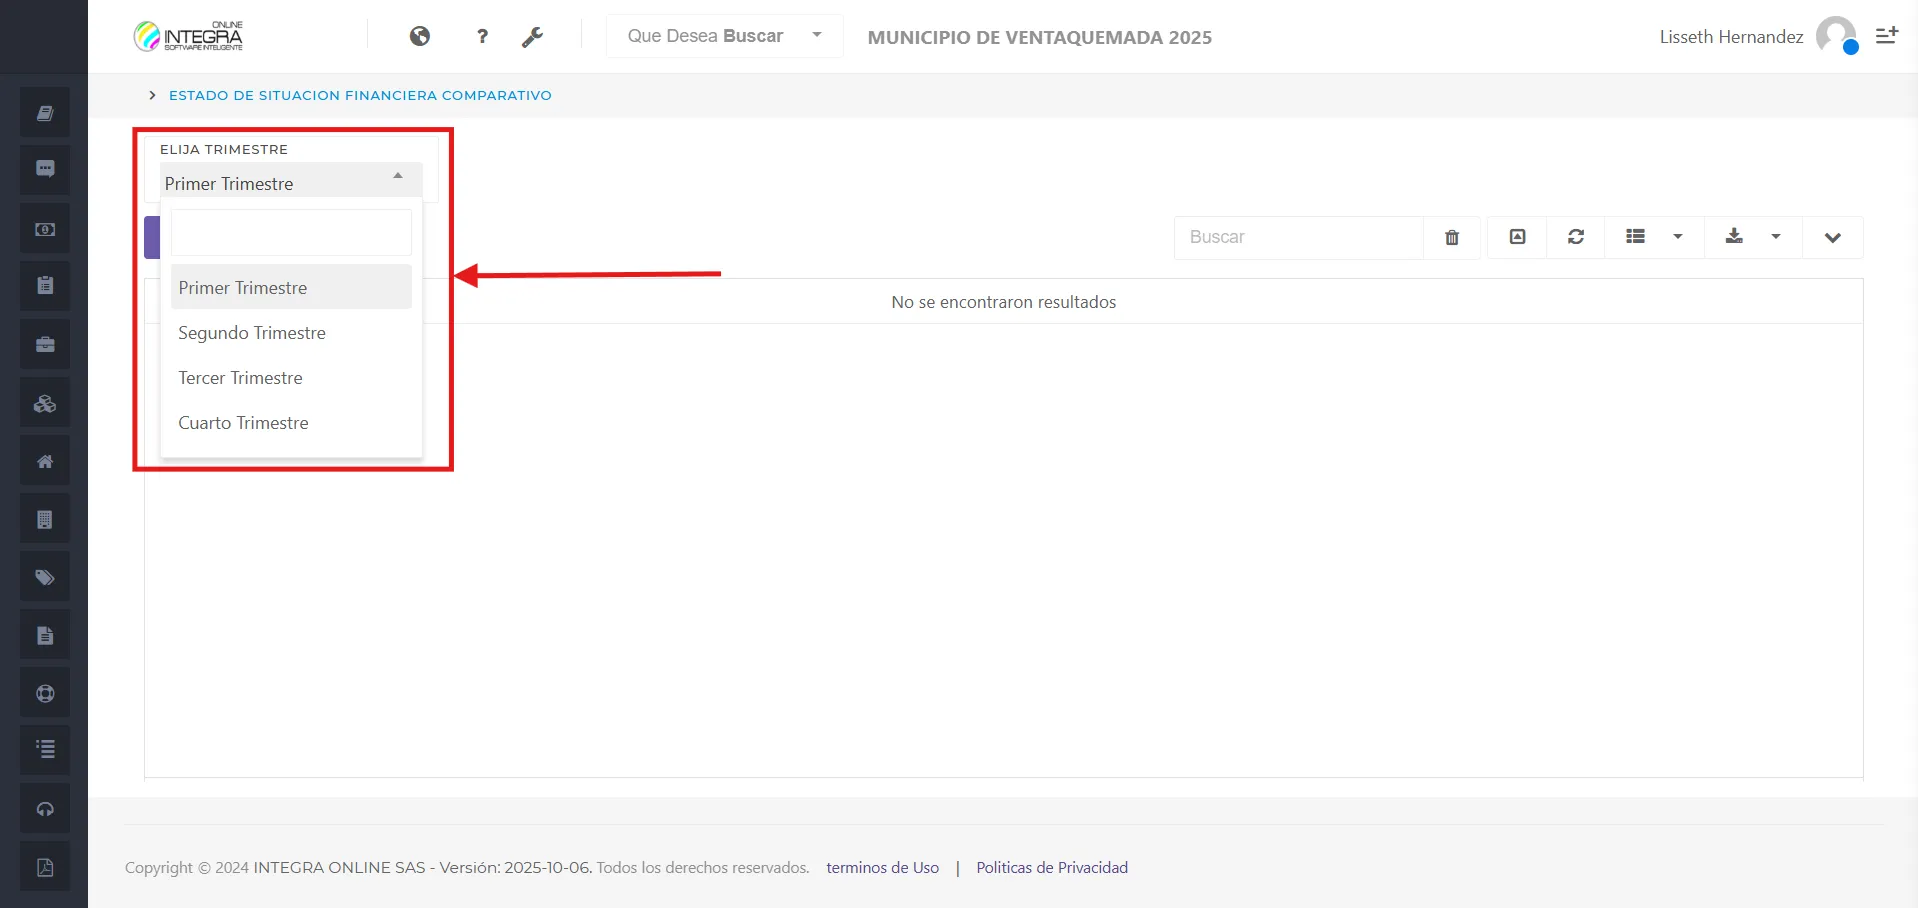Open help via question mark icon

point(482,37)
